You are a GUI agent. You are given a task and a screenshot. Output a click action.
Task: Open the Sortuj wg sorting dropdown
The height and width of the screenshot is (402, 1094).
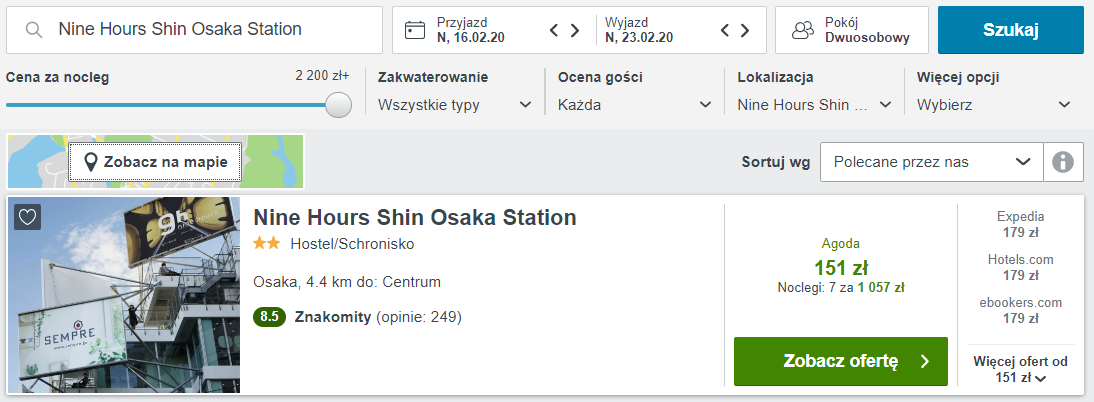(930, 162)
